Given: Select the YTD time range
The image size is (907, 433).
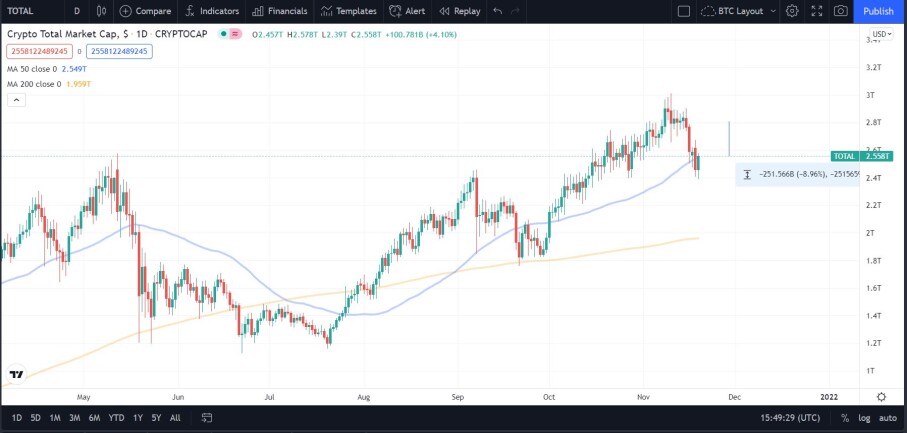Looking at the screenshot, I should click(x=116, y=417).
